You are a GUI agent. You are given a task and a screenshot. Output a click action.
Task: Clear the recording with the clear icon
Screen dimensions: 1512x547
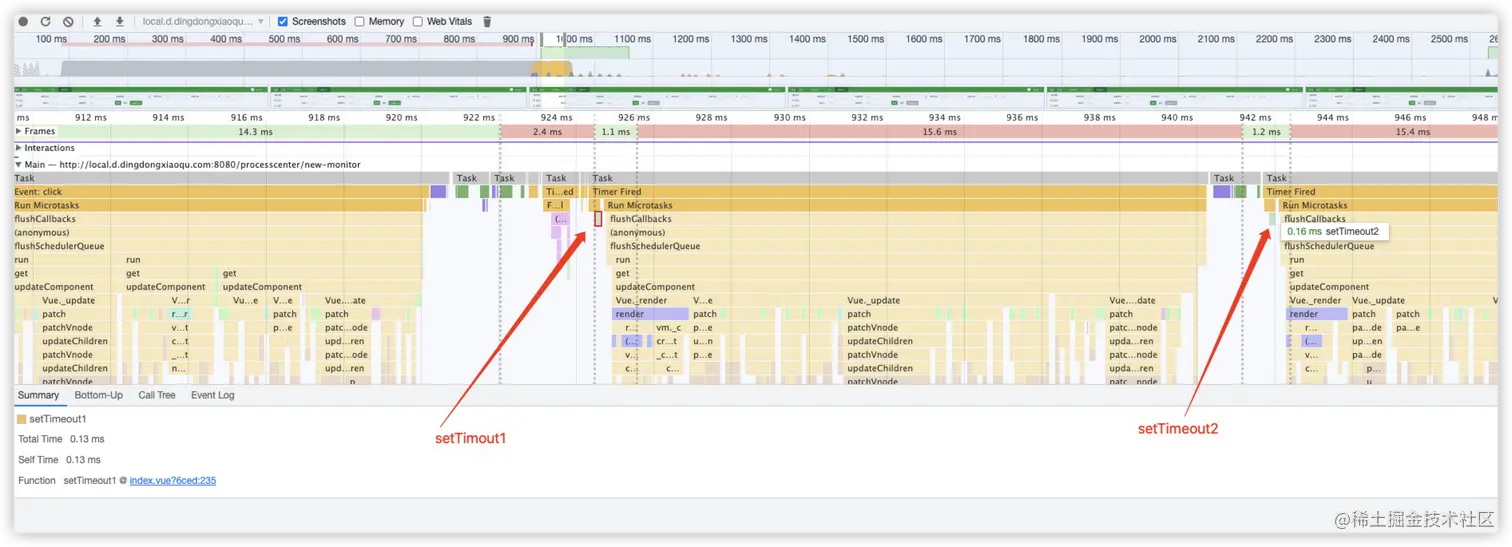point(68,21)
